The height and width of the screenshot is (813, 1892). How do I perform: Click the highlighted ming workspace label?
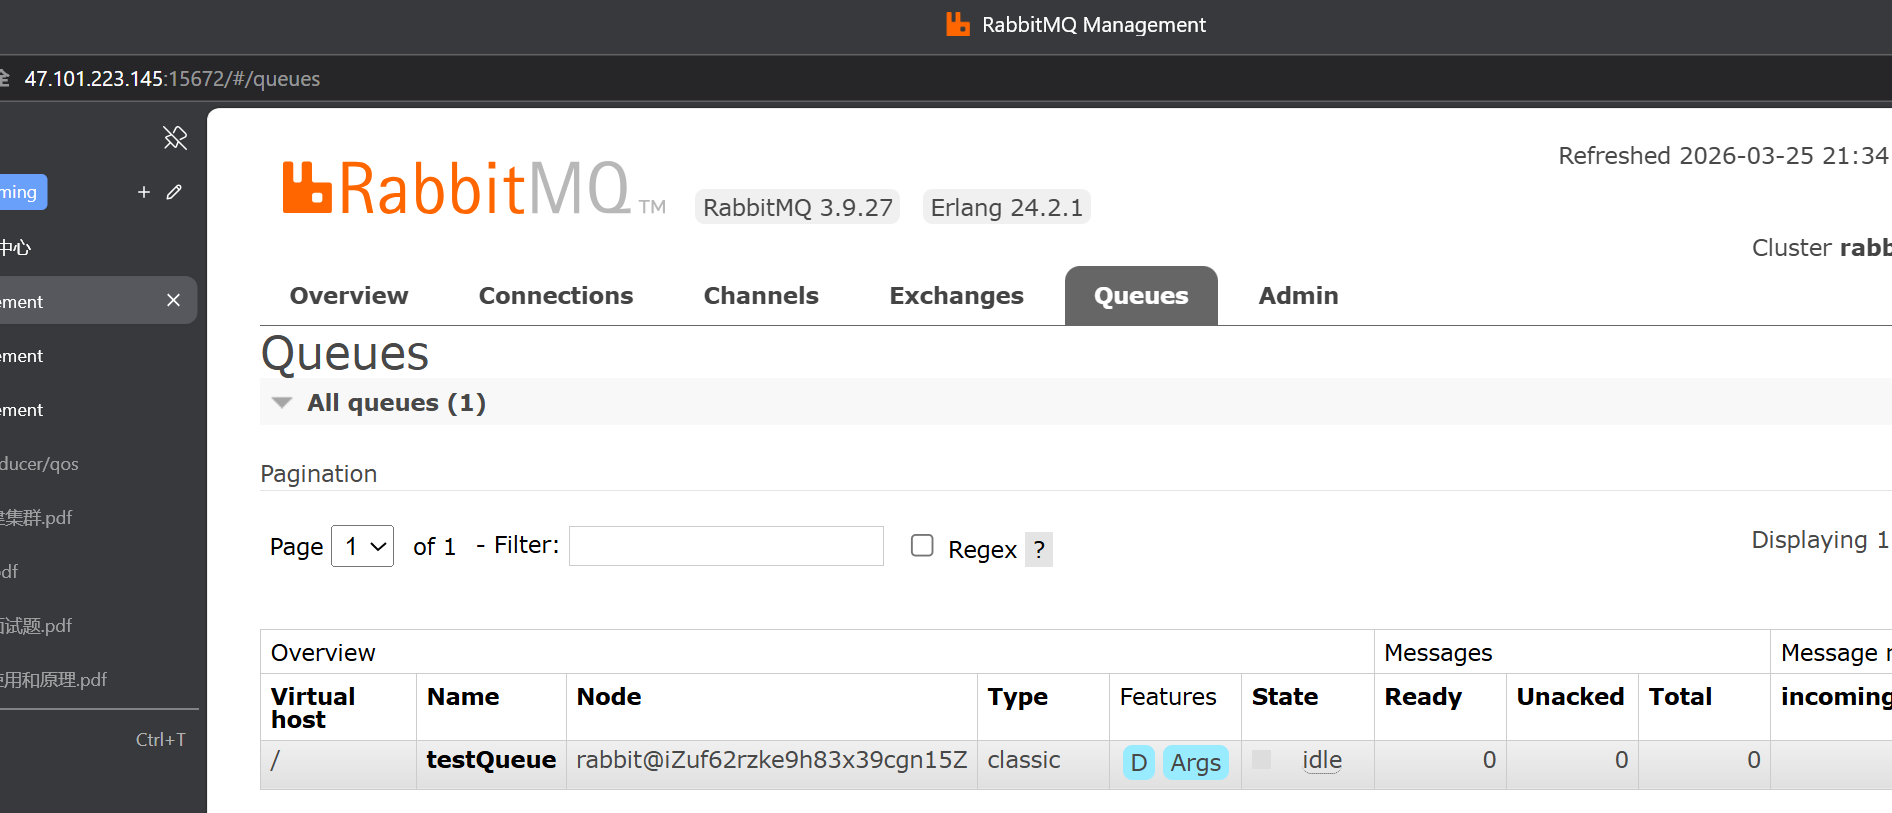point(22,192)
